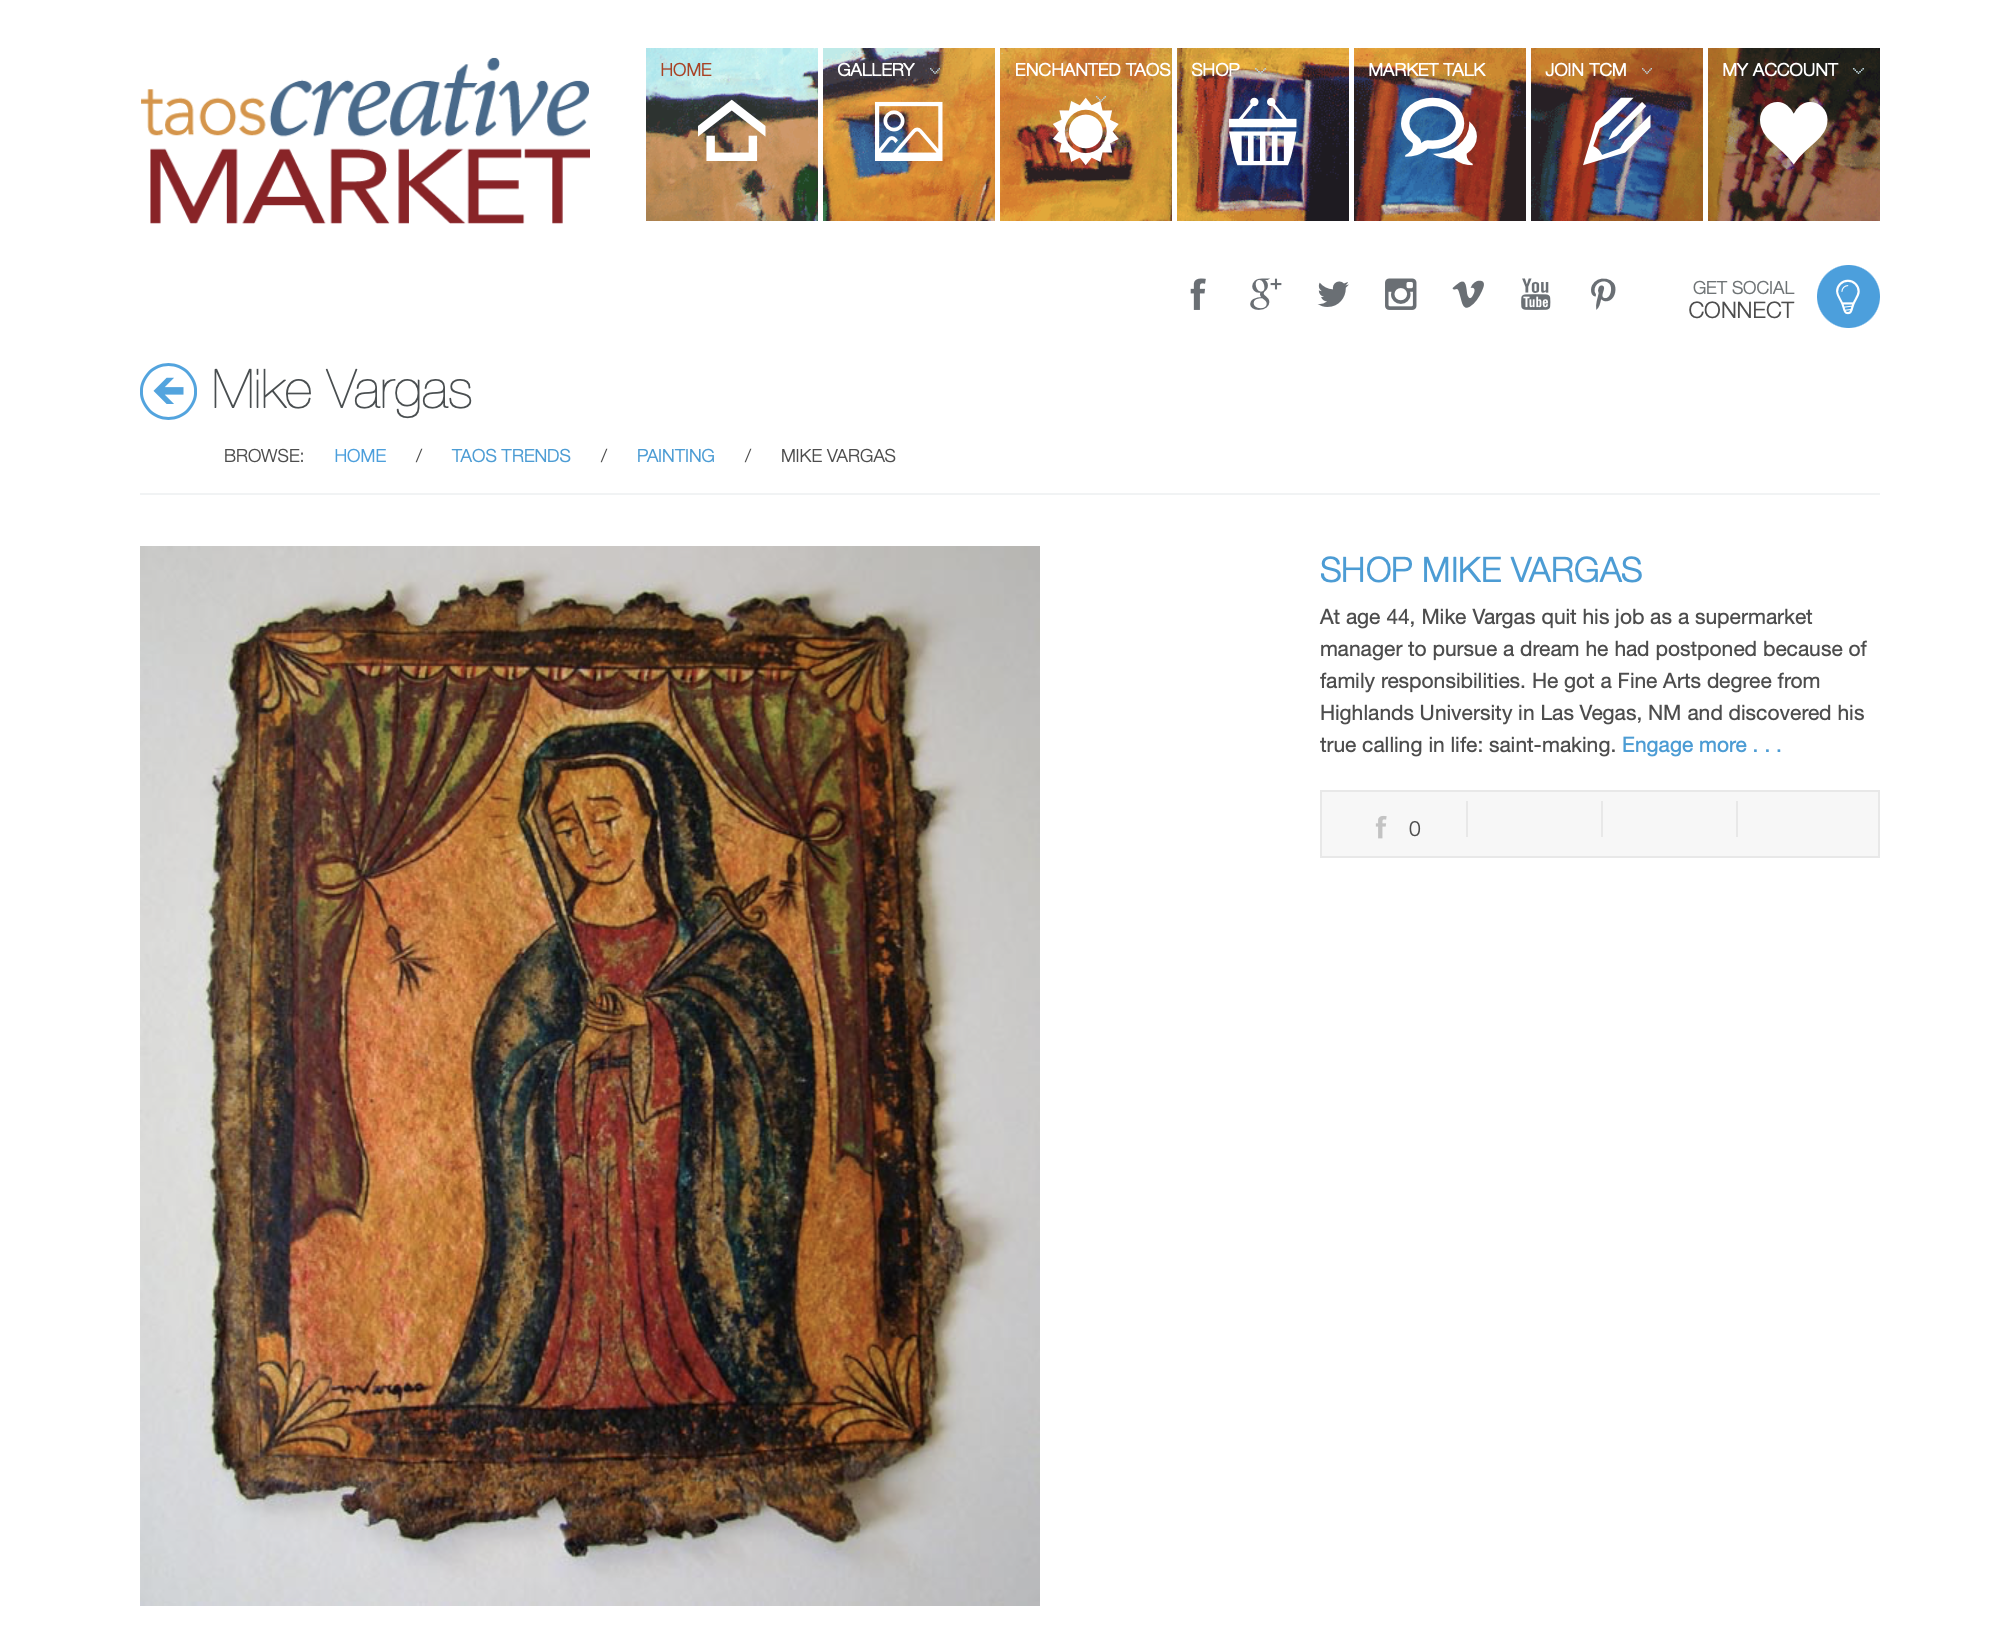Image resolution: width=2008 pixels, height=1642 pixels.
Task: Open the Market Talk menu tile
Action: point(1440,134)
